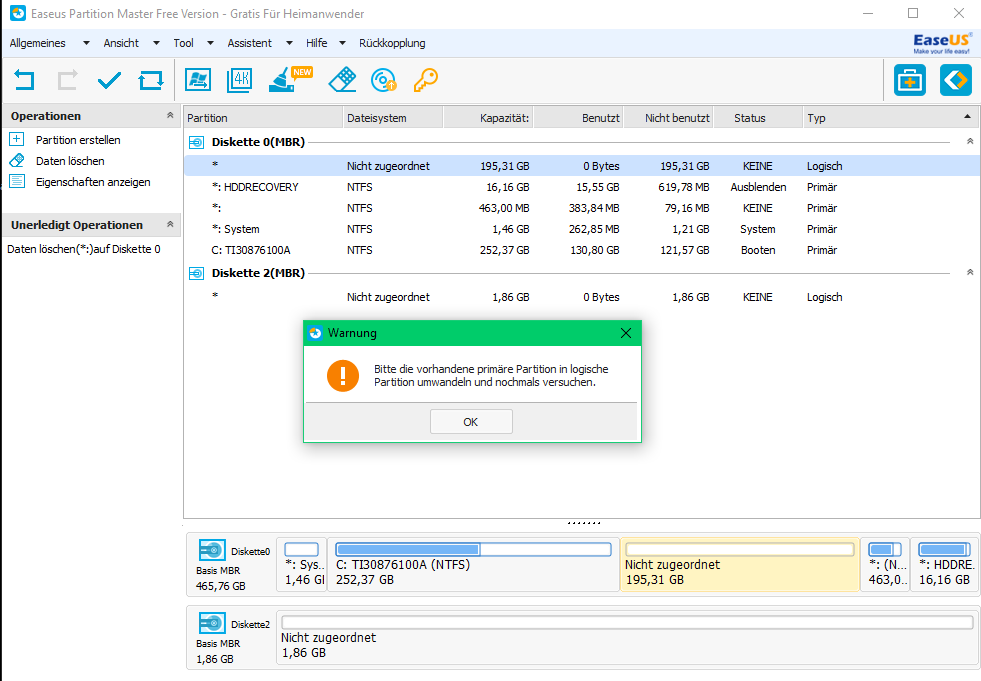Image resolution: width=981 pixels, height=681 pixels.
Task: Click Eigenschaften anzeigen operation link
Action: point(93,182)
